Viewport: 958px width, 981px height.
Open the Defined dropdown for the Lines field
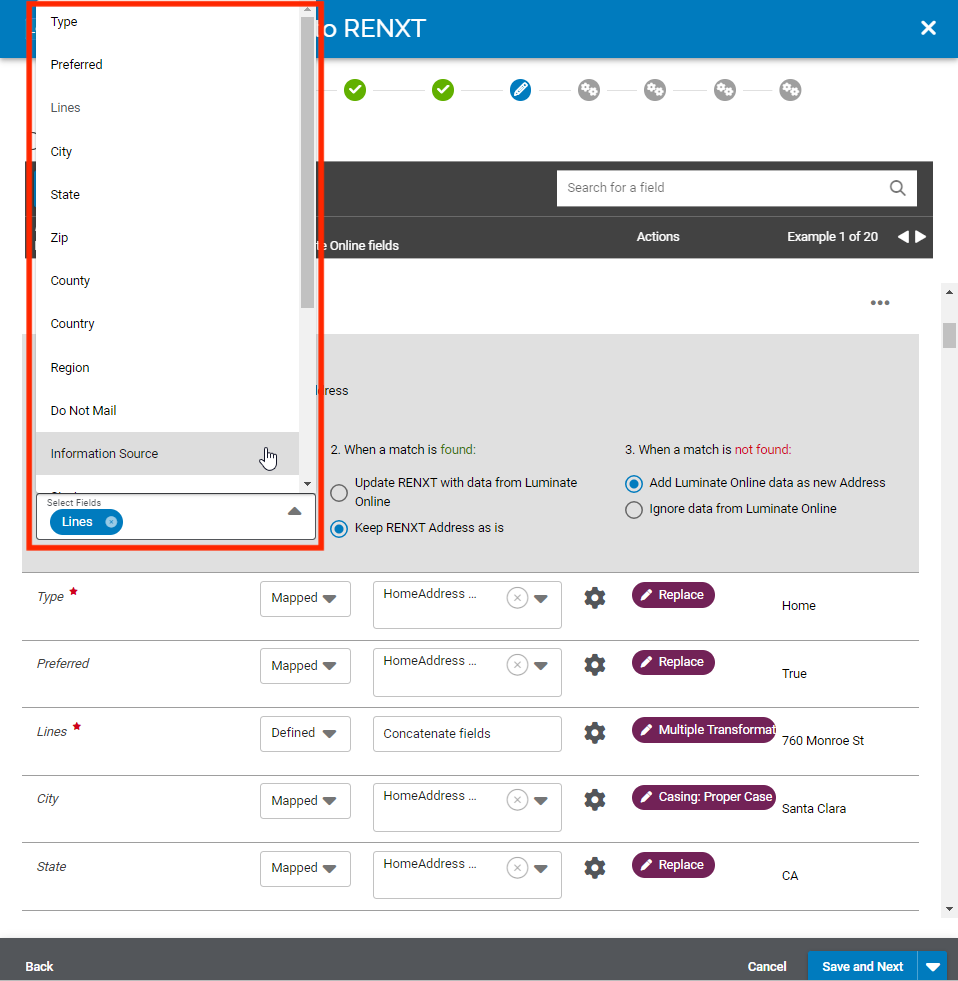305,733
